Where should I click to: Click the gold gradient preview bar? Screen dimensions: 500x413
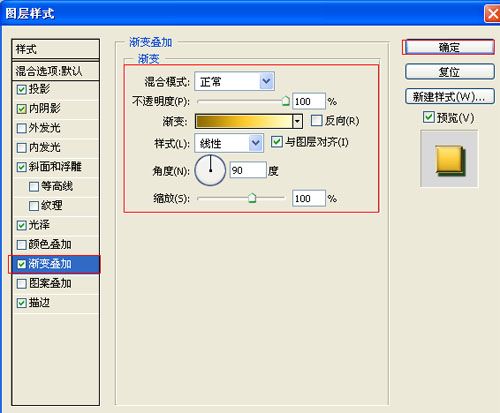pos(244,121)
